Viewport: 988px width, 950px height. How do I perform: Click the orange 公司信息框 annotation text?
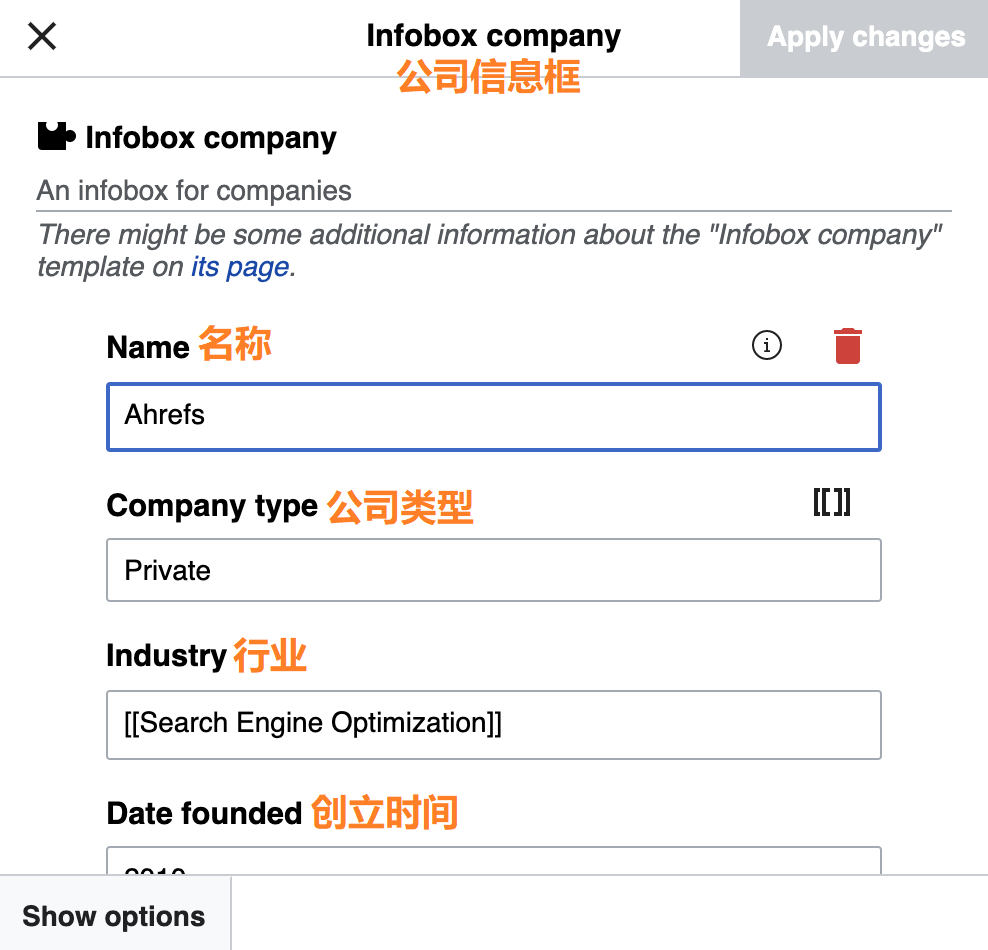pyautogui.click(x=489, y=77)
